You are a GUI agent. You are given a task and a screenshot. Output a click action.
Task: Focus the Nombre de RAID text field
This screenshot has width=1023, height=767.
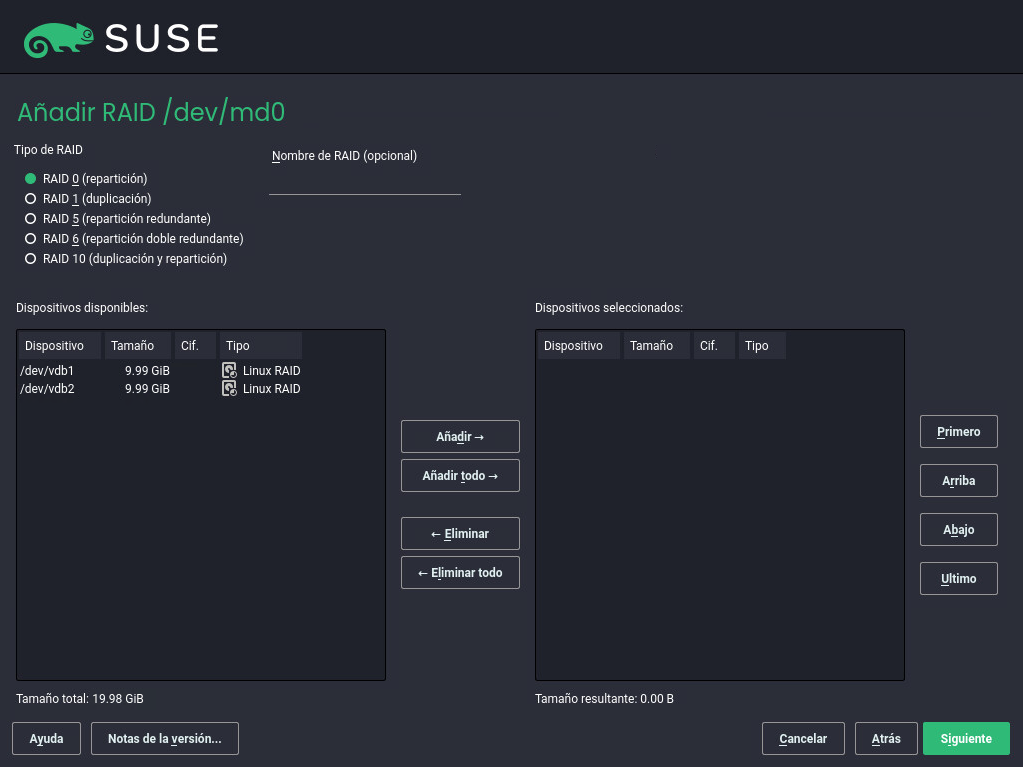[364, 183]
